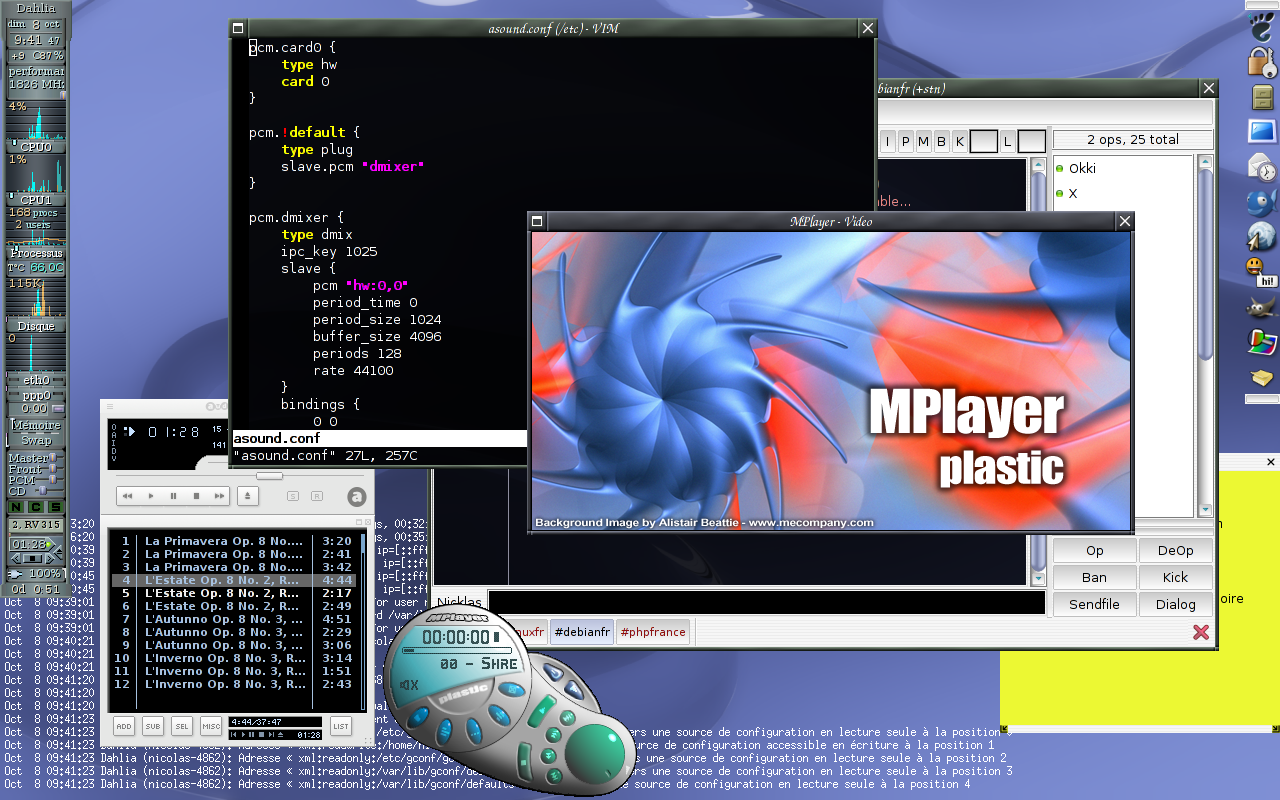
Task: Click the padlock icon in right panel
Action: (1260, 62)
